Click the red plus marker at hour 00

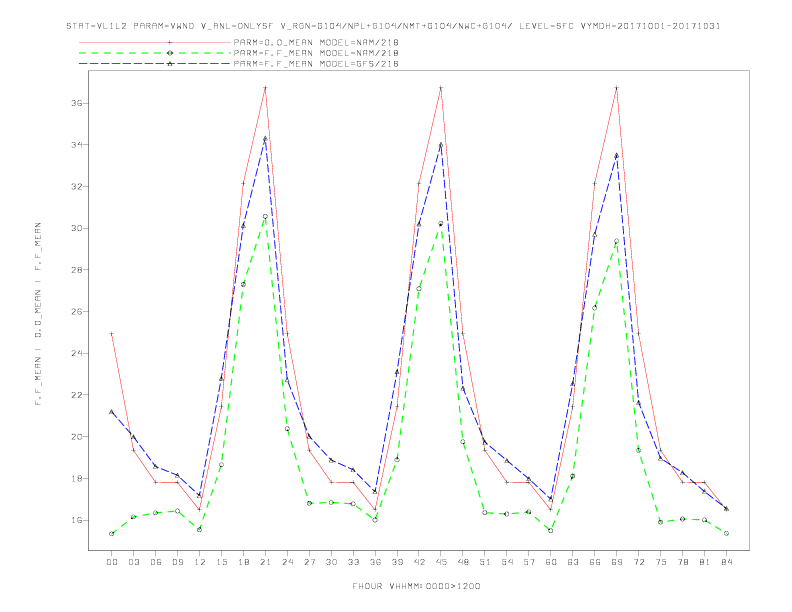pyautogui.click(x=112, y=334)
